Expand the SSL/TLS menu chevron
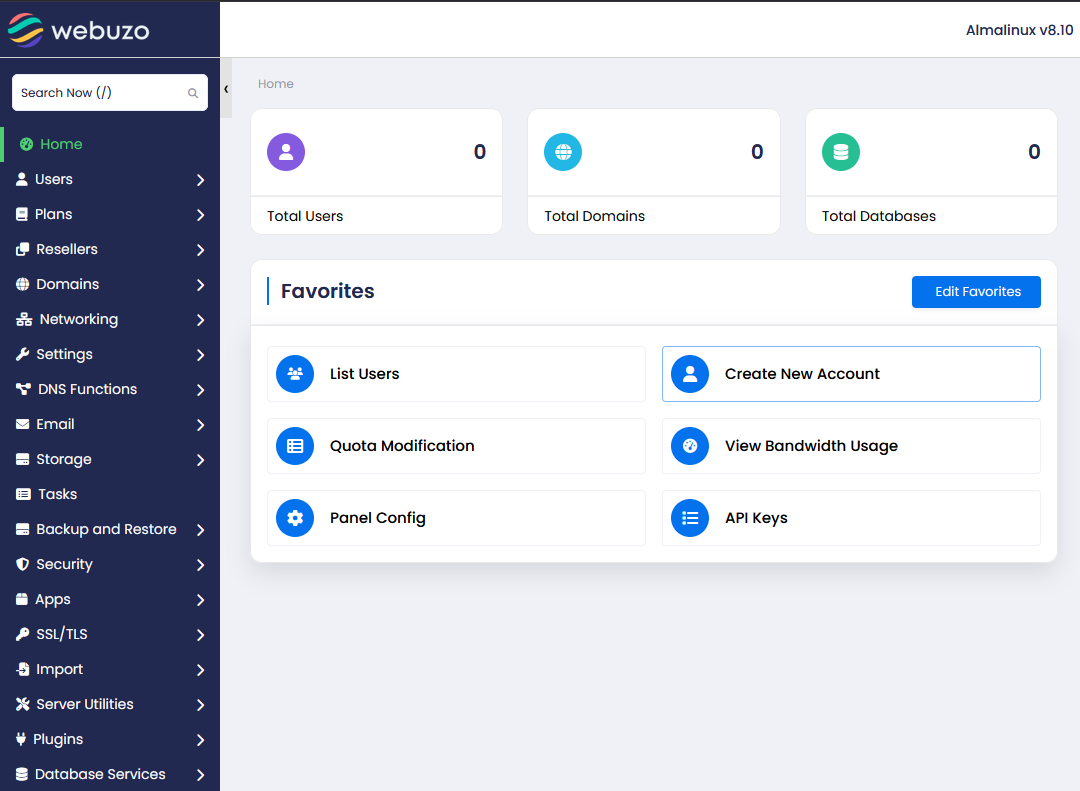 200,635
